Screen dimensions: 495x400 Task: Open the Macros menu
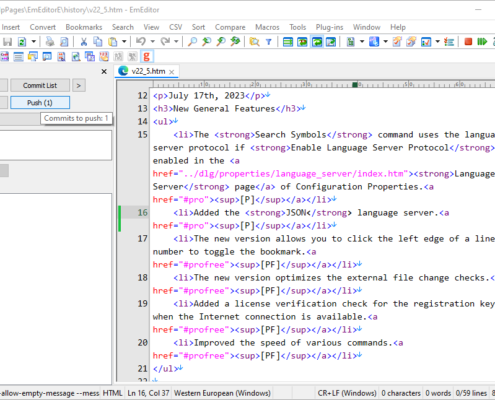click(267, 27)
